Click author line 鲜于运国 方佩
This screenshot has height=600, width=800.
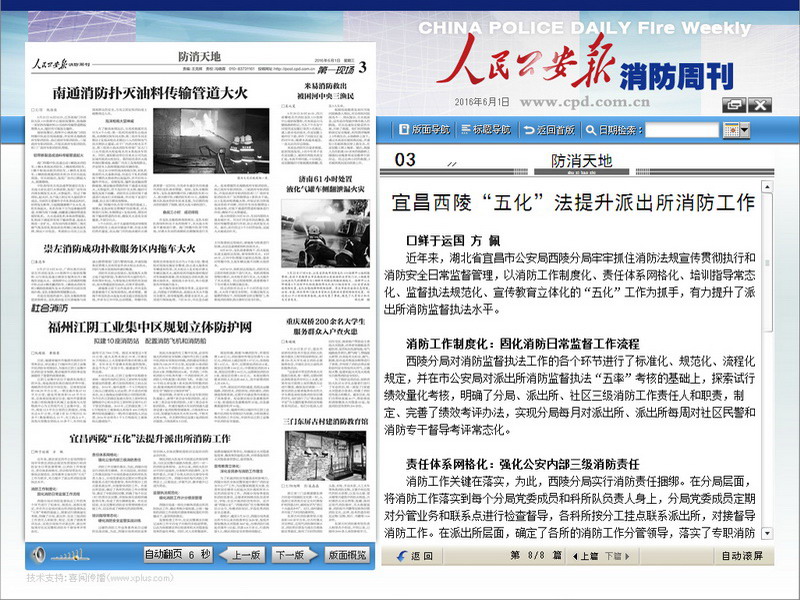453,240
